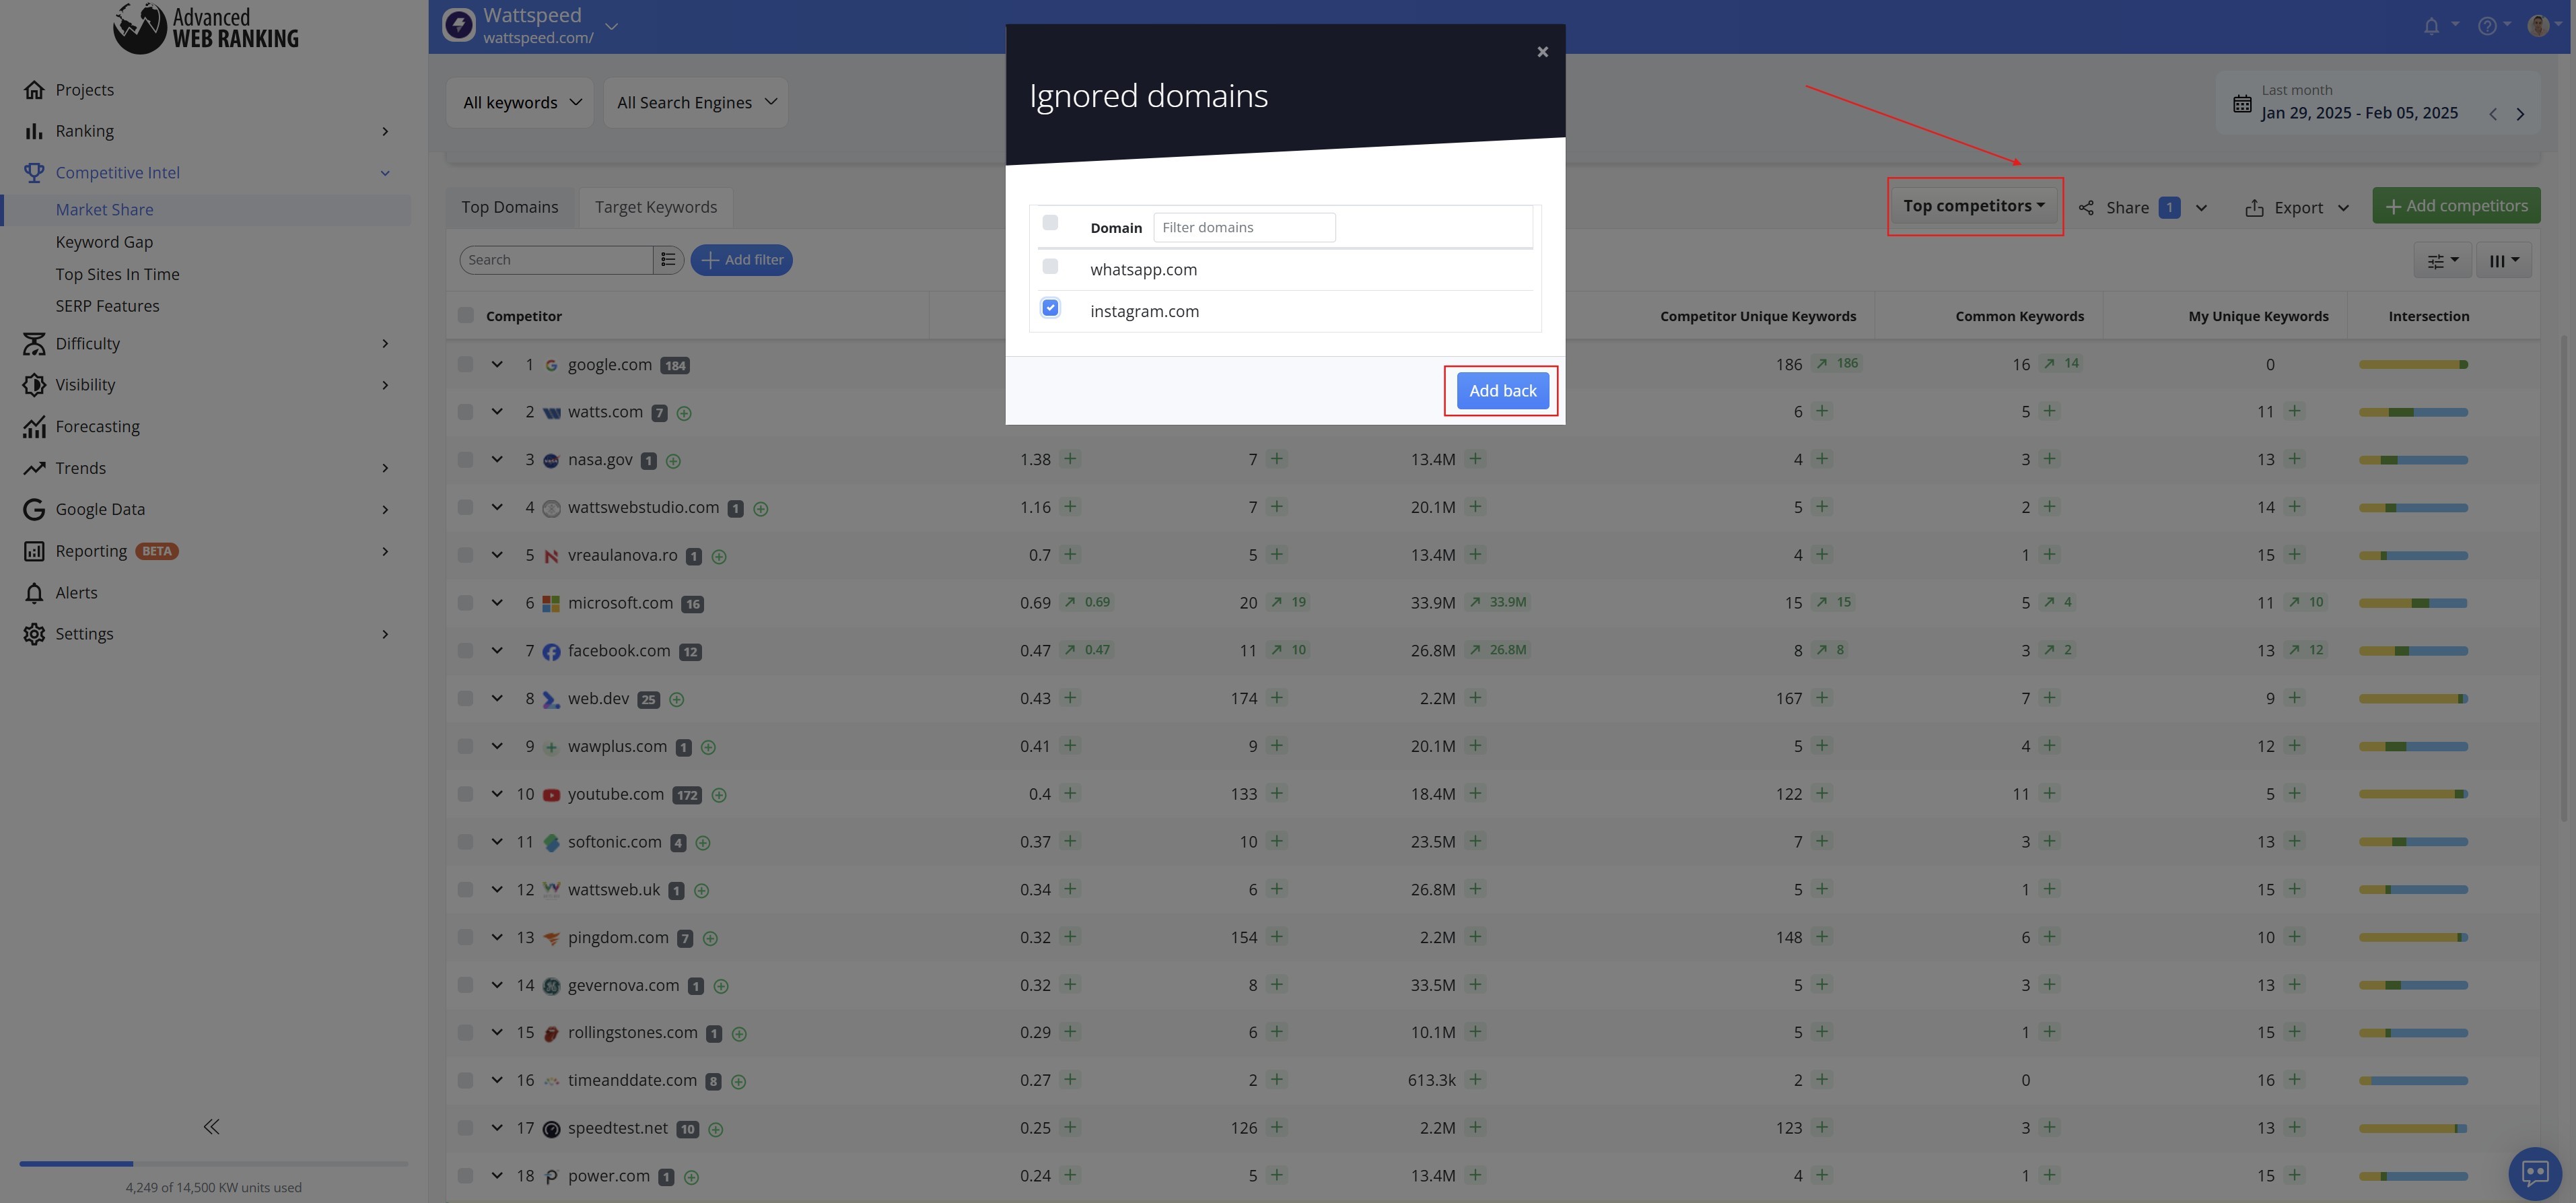Add softonic.com as competitor plus icon
Screen dimensions: 2576x1203
[x=702, y=843]
